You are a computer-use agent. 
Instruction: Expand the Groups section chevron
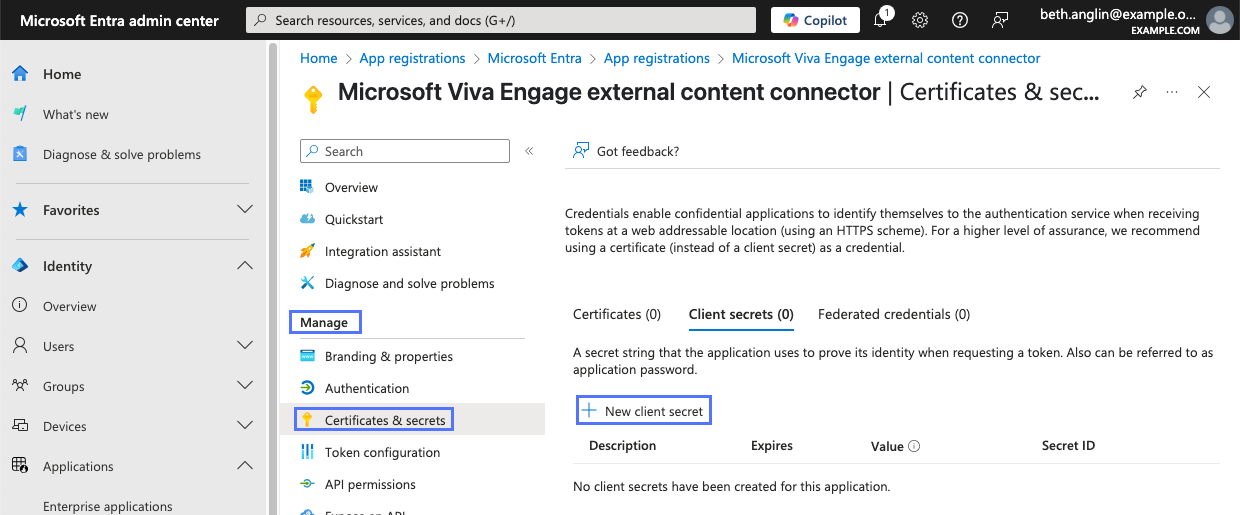coord(244,386)
